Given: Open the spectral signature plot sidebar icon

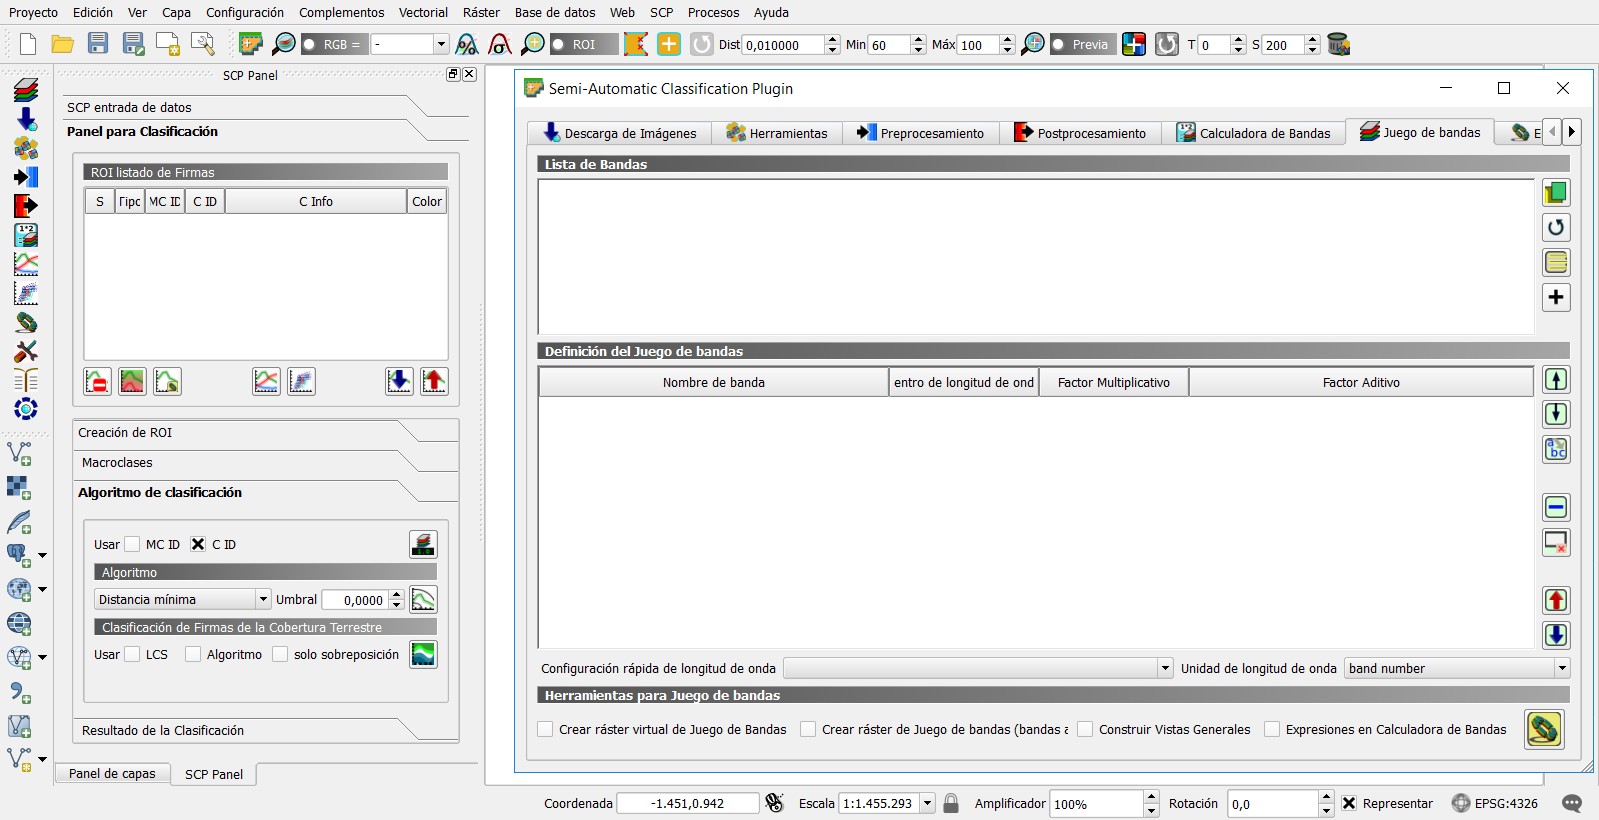Looking at the screenshot, I should (26, 264).
